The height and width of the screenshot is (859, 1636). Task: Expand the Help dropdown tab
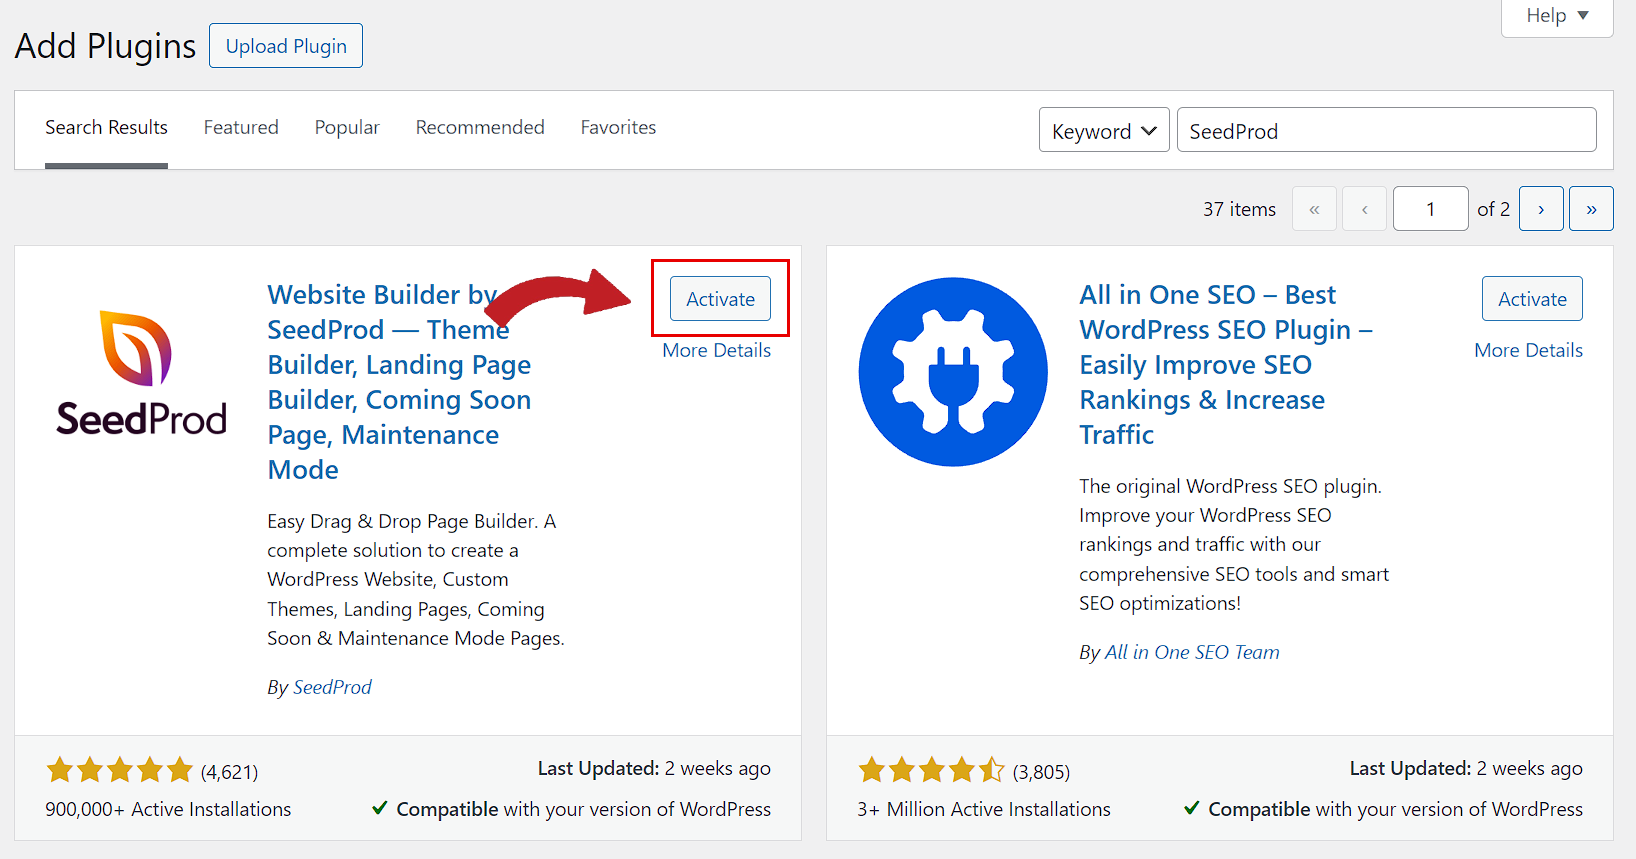tap(1557, 16)
